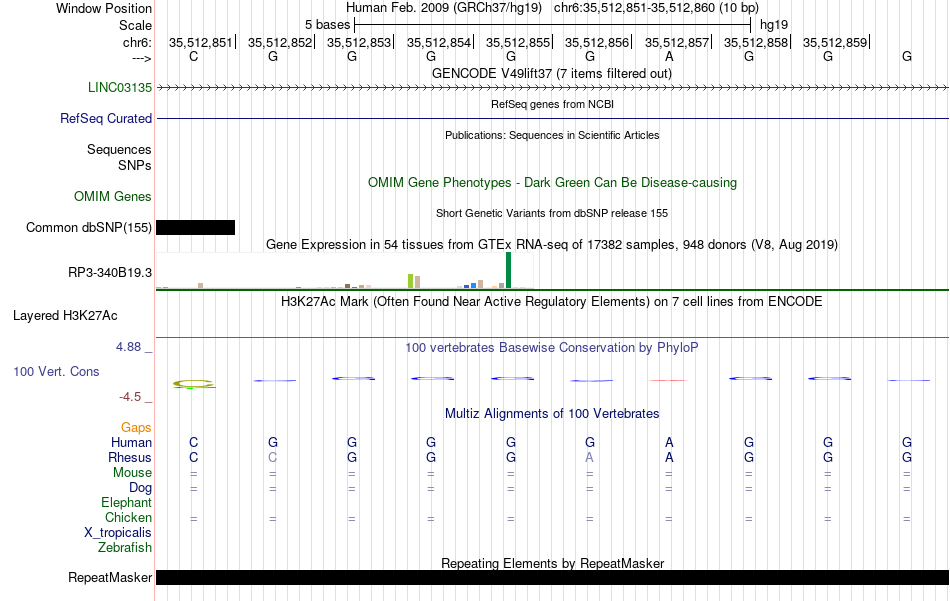The image size is (950, 601).
Task: Click the tall green GTEx expression bar
Action: click(x=508, y=270)
